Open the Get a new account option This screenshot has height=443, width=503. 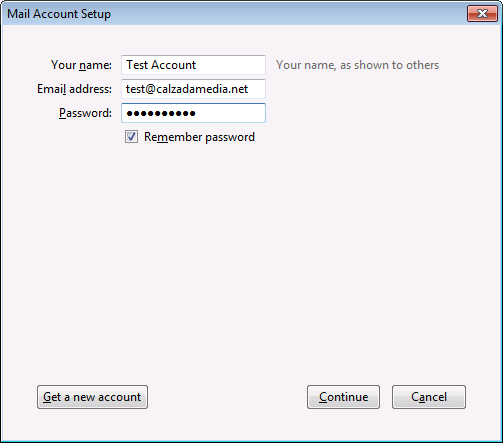[x=92, y=397]
